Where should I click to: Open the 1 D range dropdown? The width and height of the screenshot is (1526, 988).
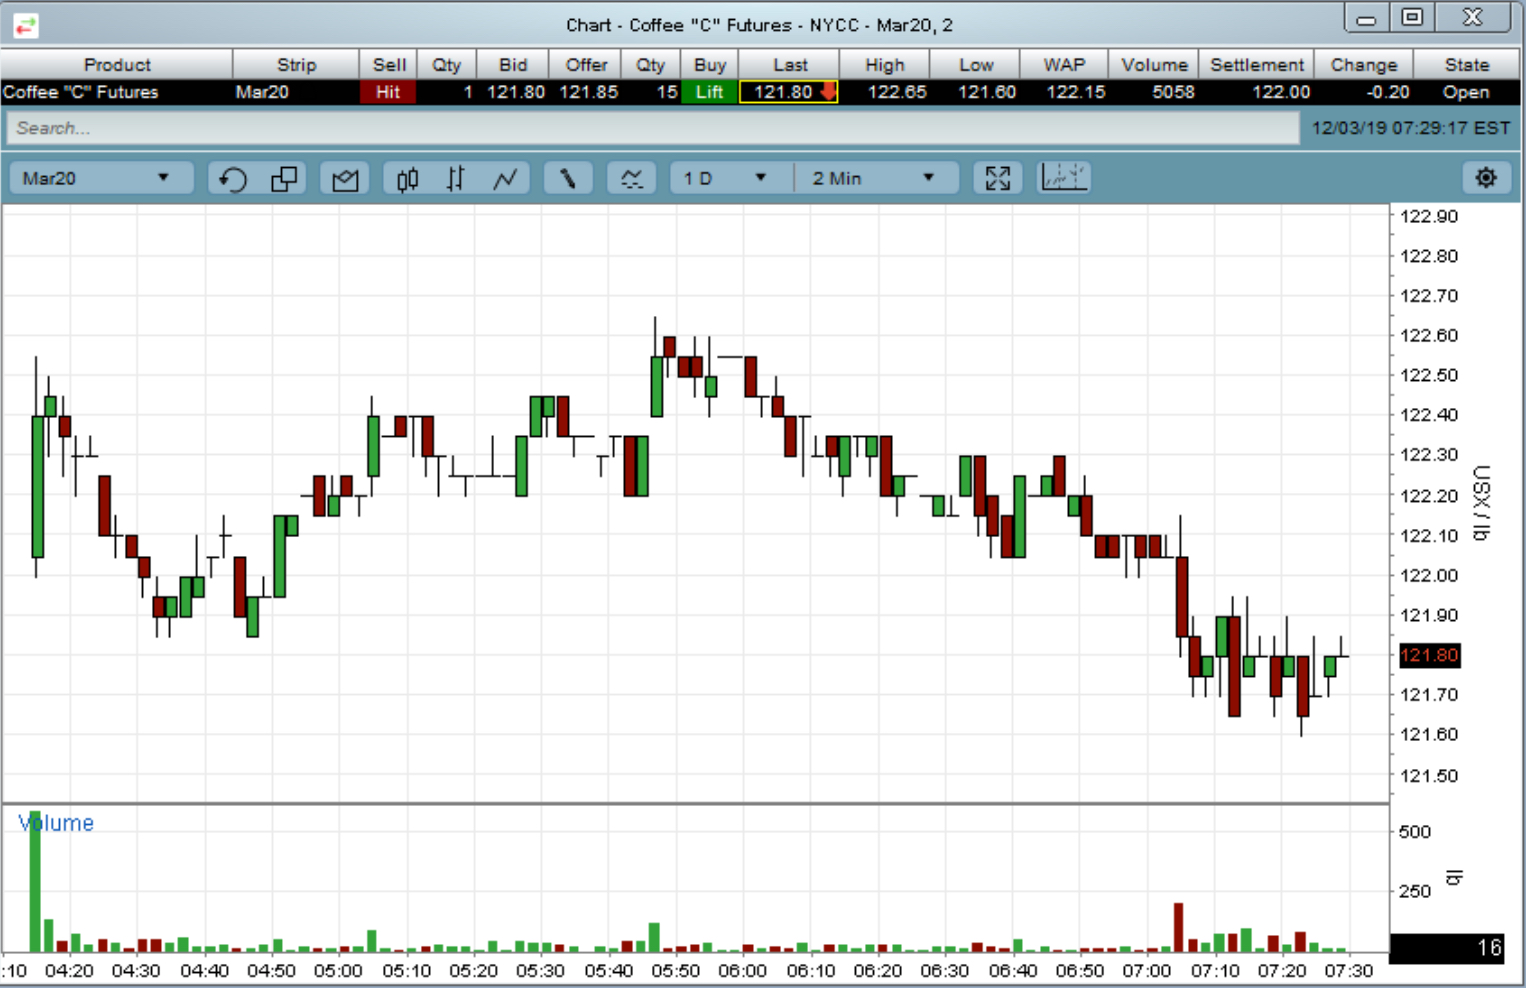pos(728,178)
